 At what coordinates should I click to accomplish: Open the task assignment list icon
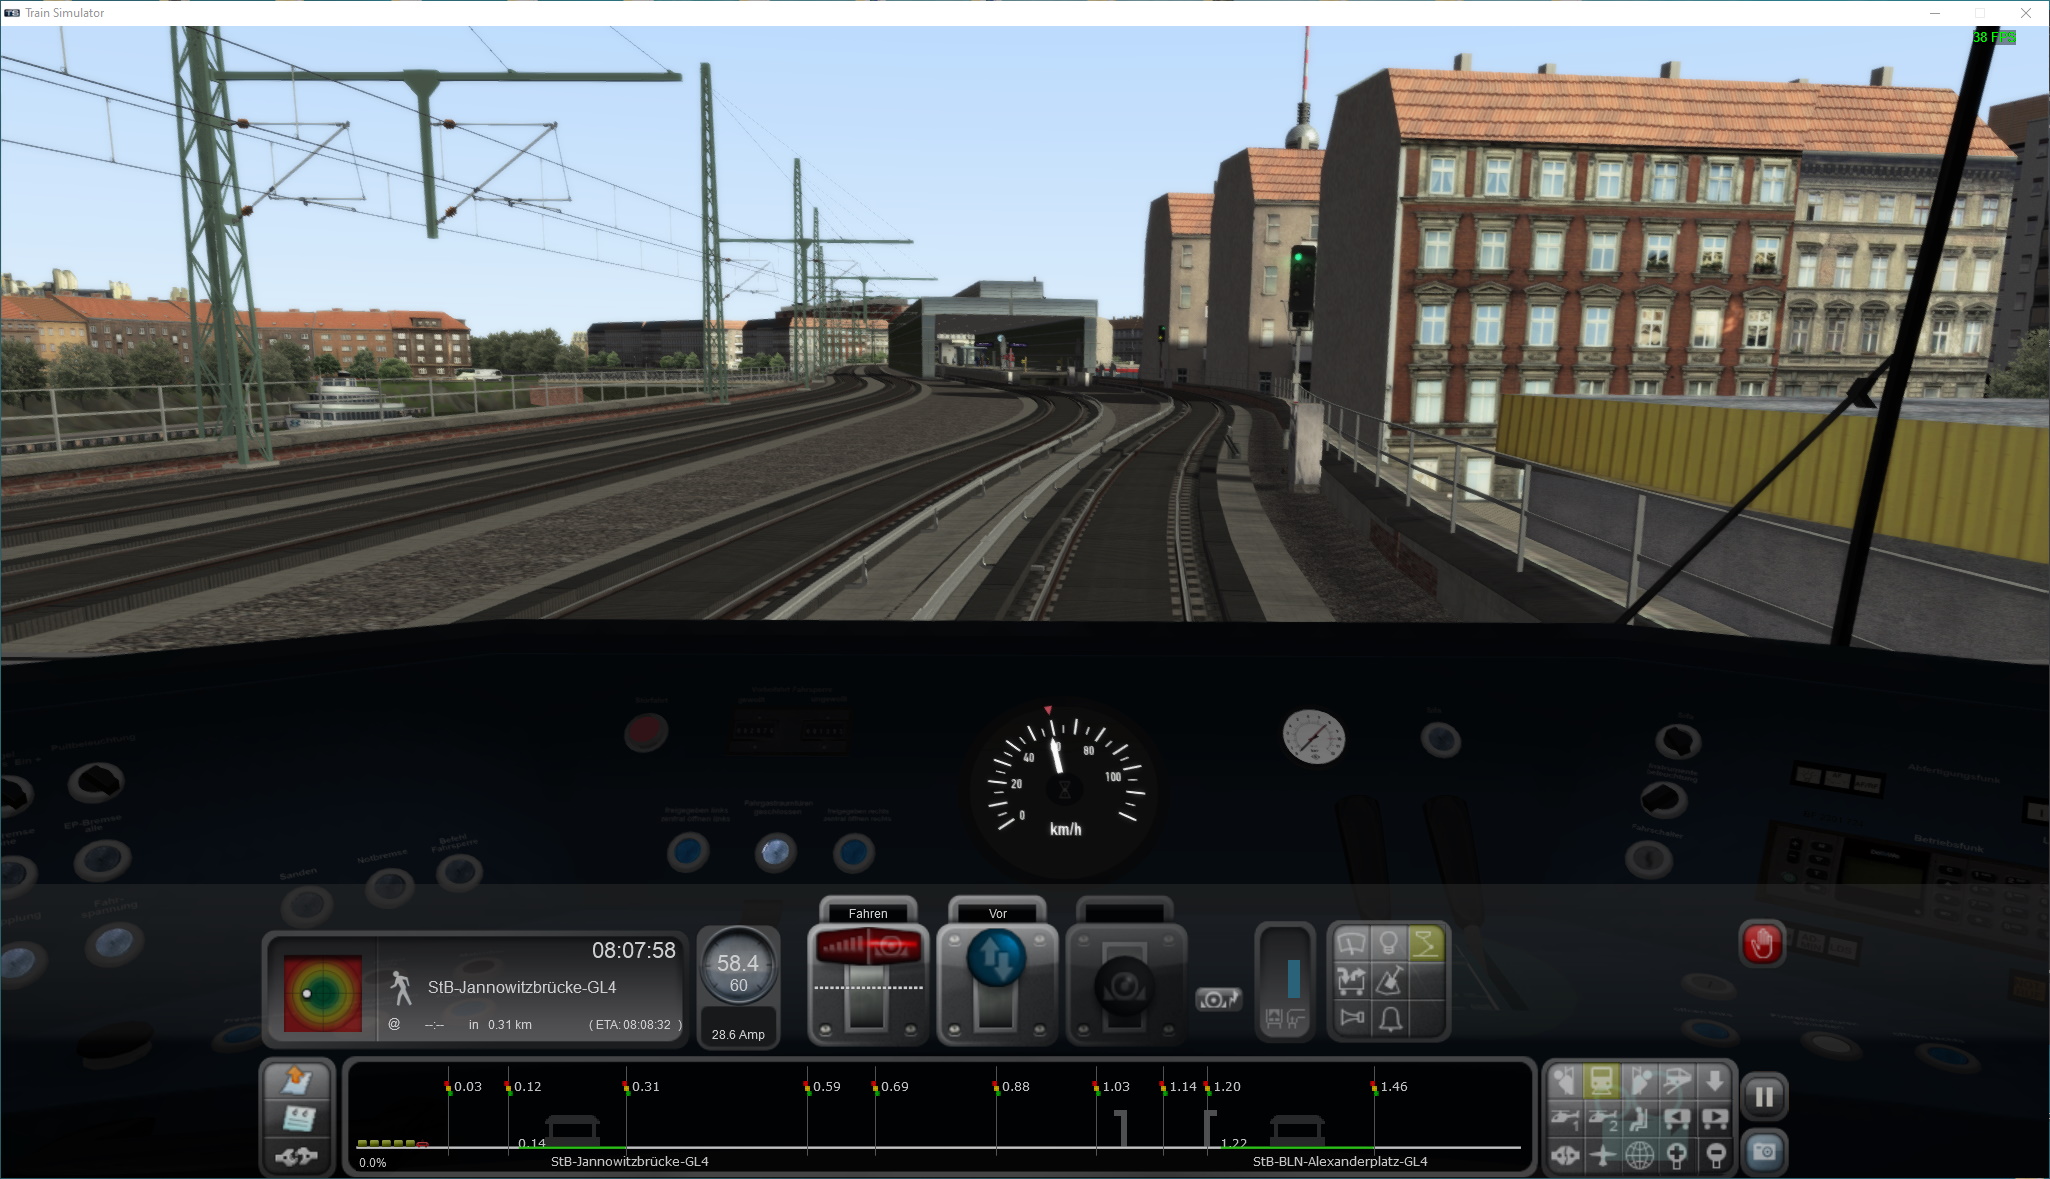297,1118
